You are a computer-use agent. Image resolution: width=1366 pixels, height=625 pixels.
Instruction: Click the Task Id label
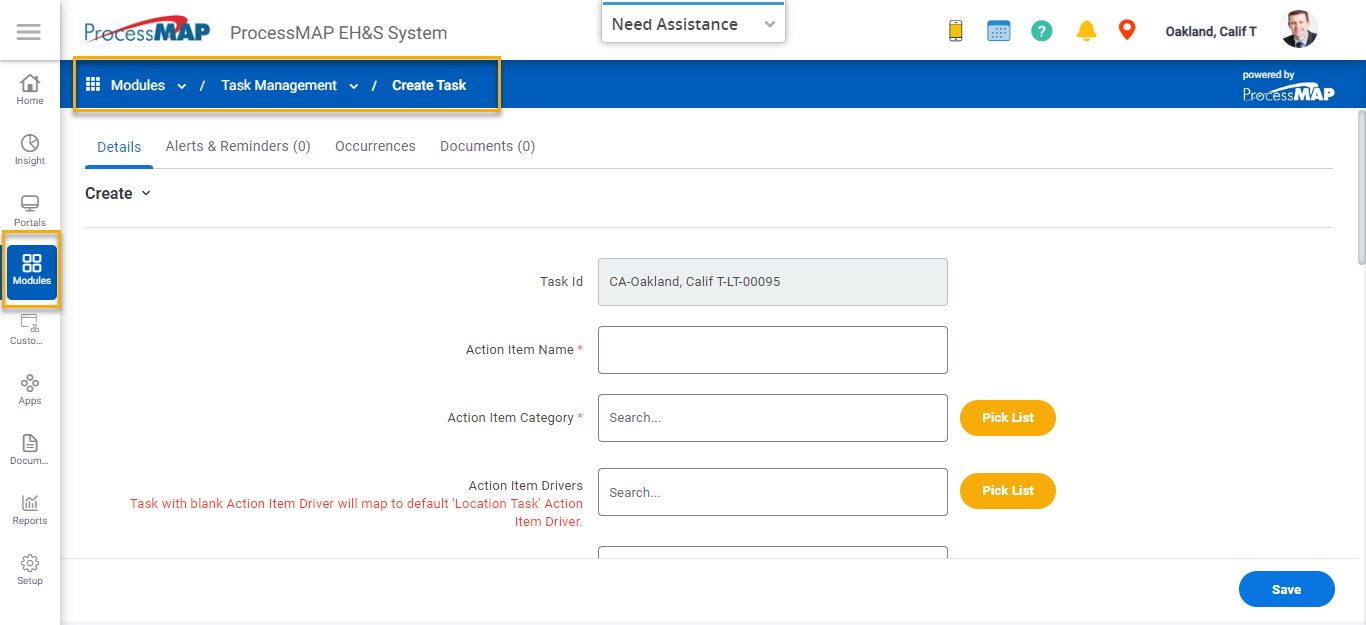tap(561, 282)
